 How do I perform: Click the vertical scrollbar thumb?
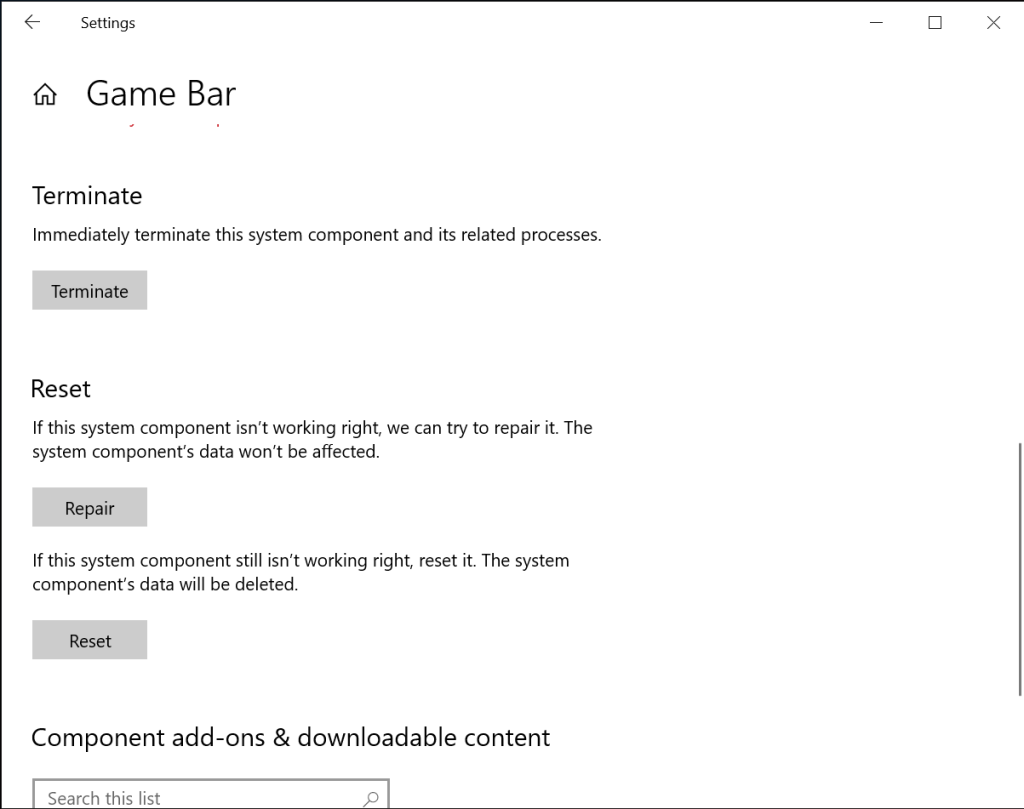[1019, 569]
